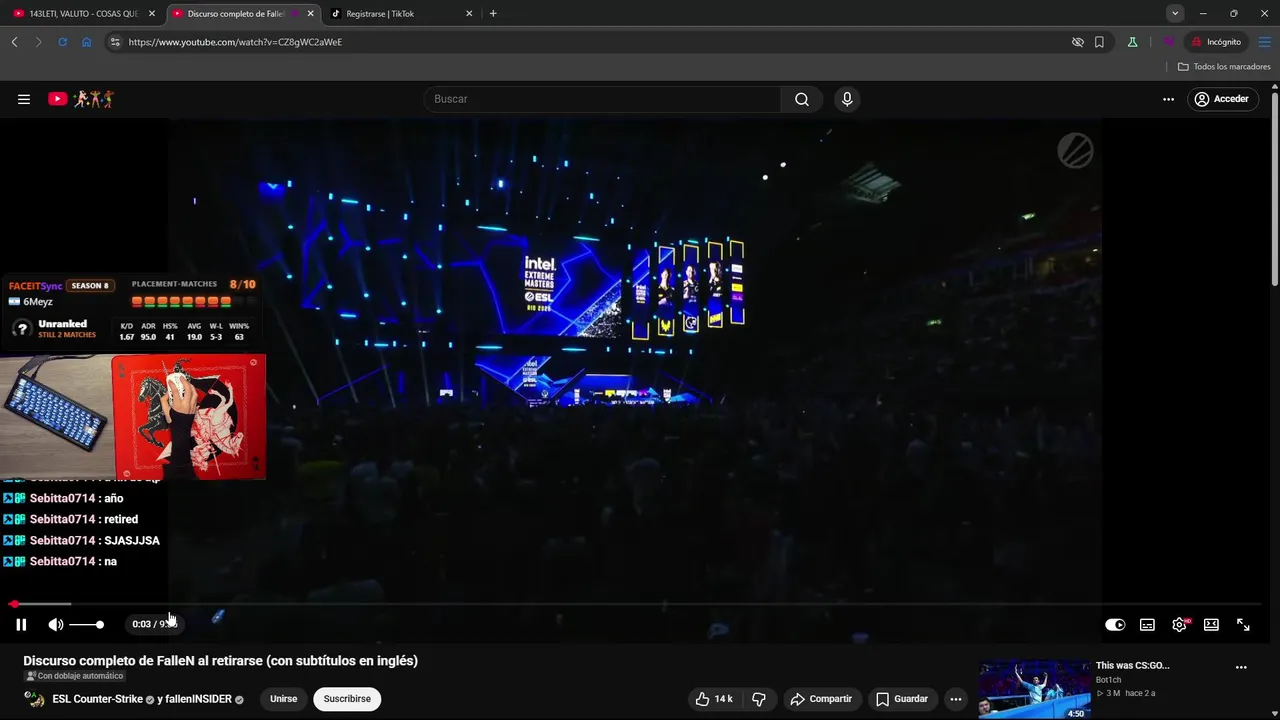Image resolution: width=1280 pixels, height=720 pixels.
Task: Save video with Guardar button
Action: 902,699
